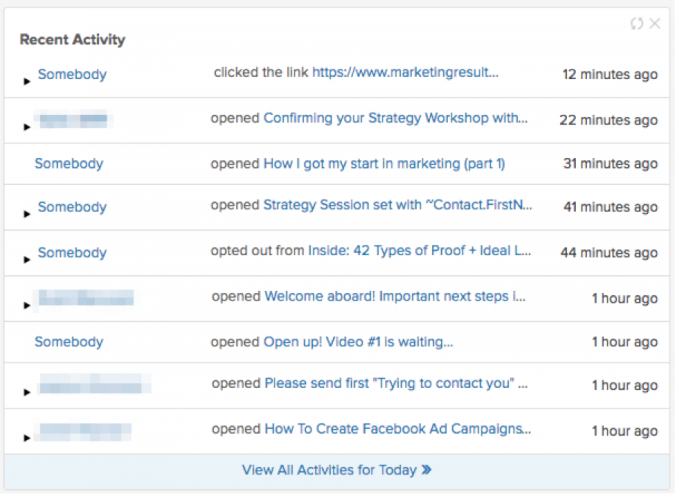
Task: Expand the Trying to contact you row
Action: [27, 392]
